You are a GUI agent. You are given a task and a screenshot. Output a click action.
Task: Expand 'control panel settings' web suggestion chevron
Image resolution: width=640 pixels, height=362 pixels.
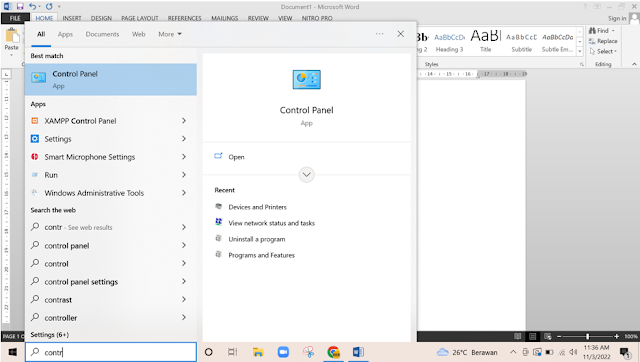click(x=184, y=282)
